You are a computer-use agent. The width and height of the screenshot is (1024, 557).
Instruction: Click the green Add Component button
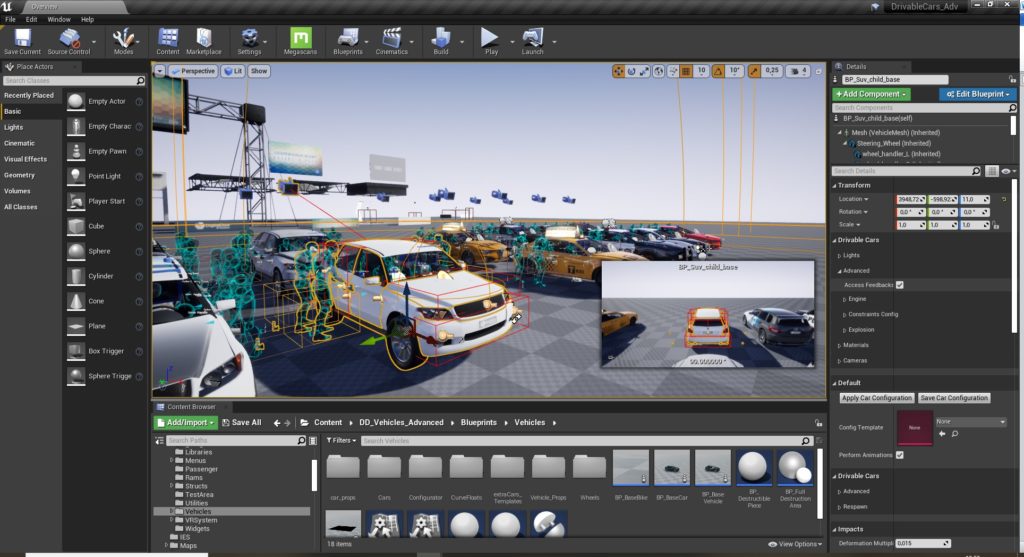click(871, 94)
